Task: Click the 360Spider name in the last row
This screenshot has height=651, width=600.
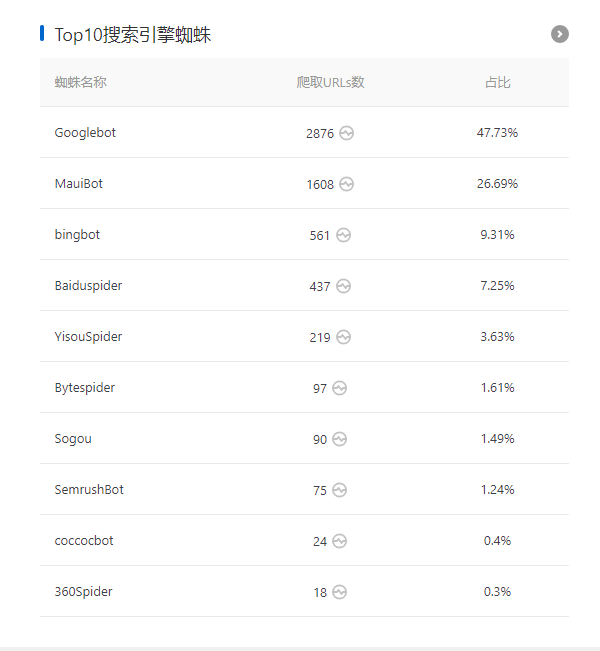Action: click(x=83, y=592)
